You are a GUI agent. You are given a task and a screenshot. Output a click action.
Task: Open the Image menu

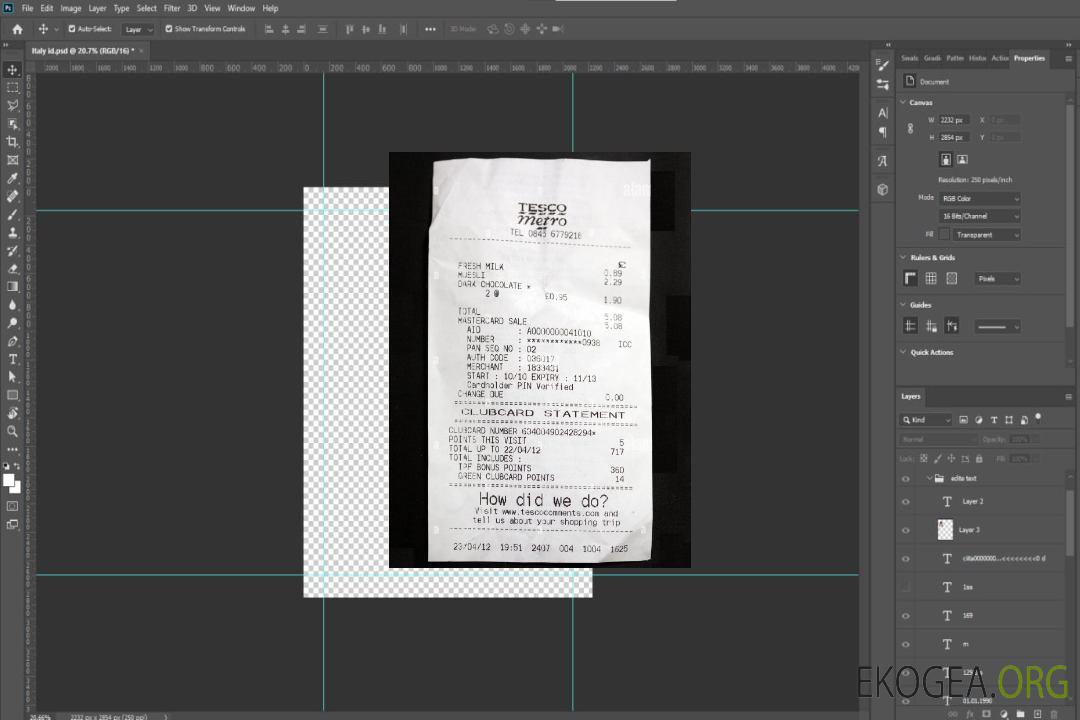[x=70, y=8]
